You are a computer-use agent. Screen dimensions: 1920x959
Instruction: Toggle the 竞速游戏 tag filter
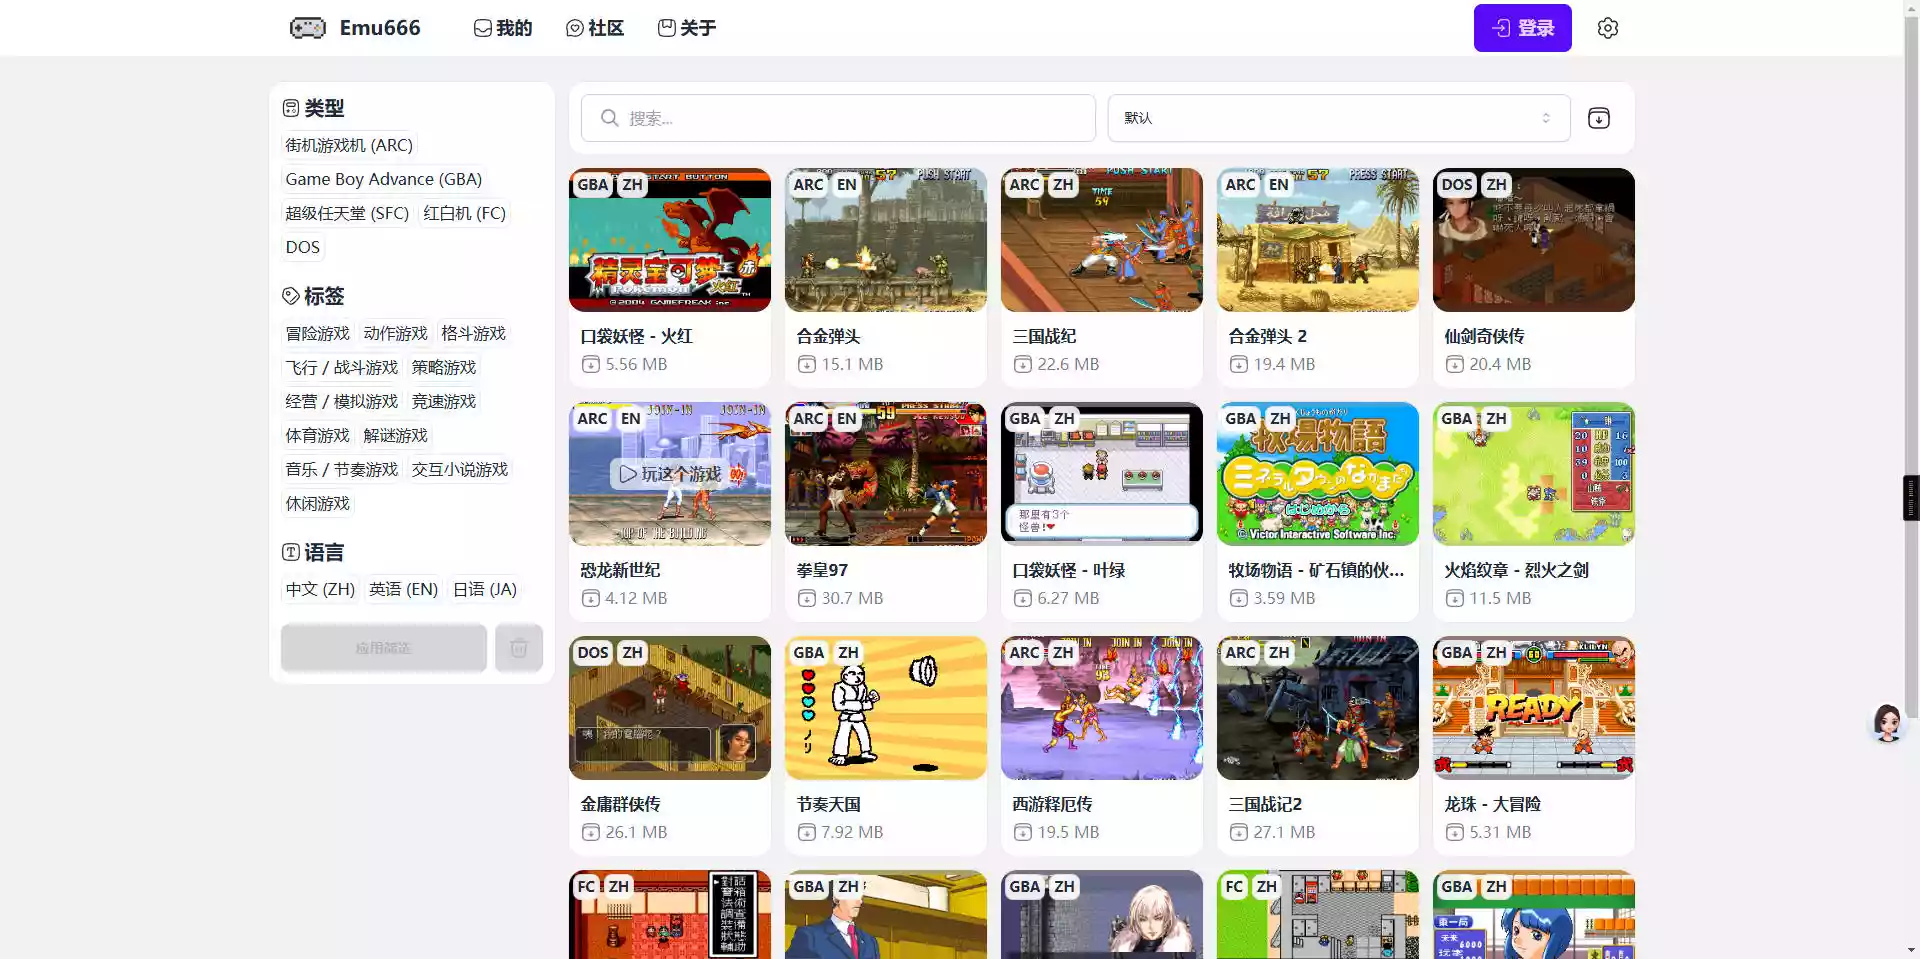[x=444, y=402]
